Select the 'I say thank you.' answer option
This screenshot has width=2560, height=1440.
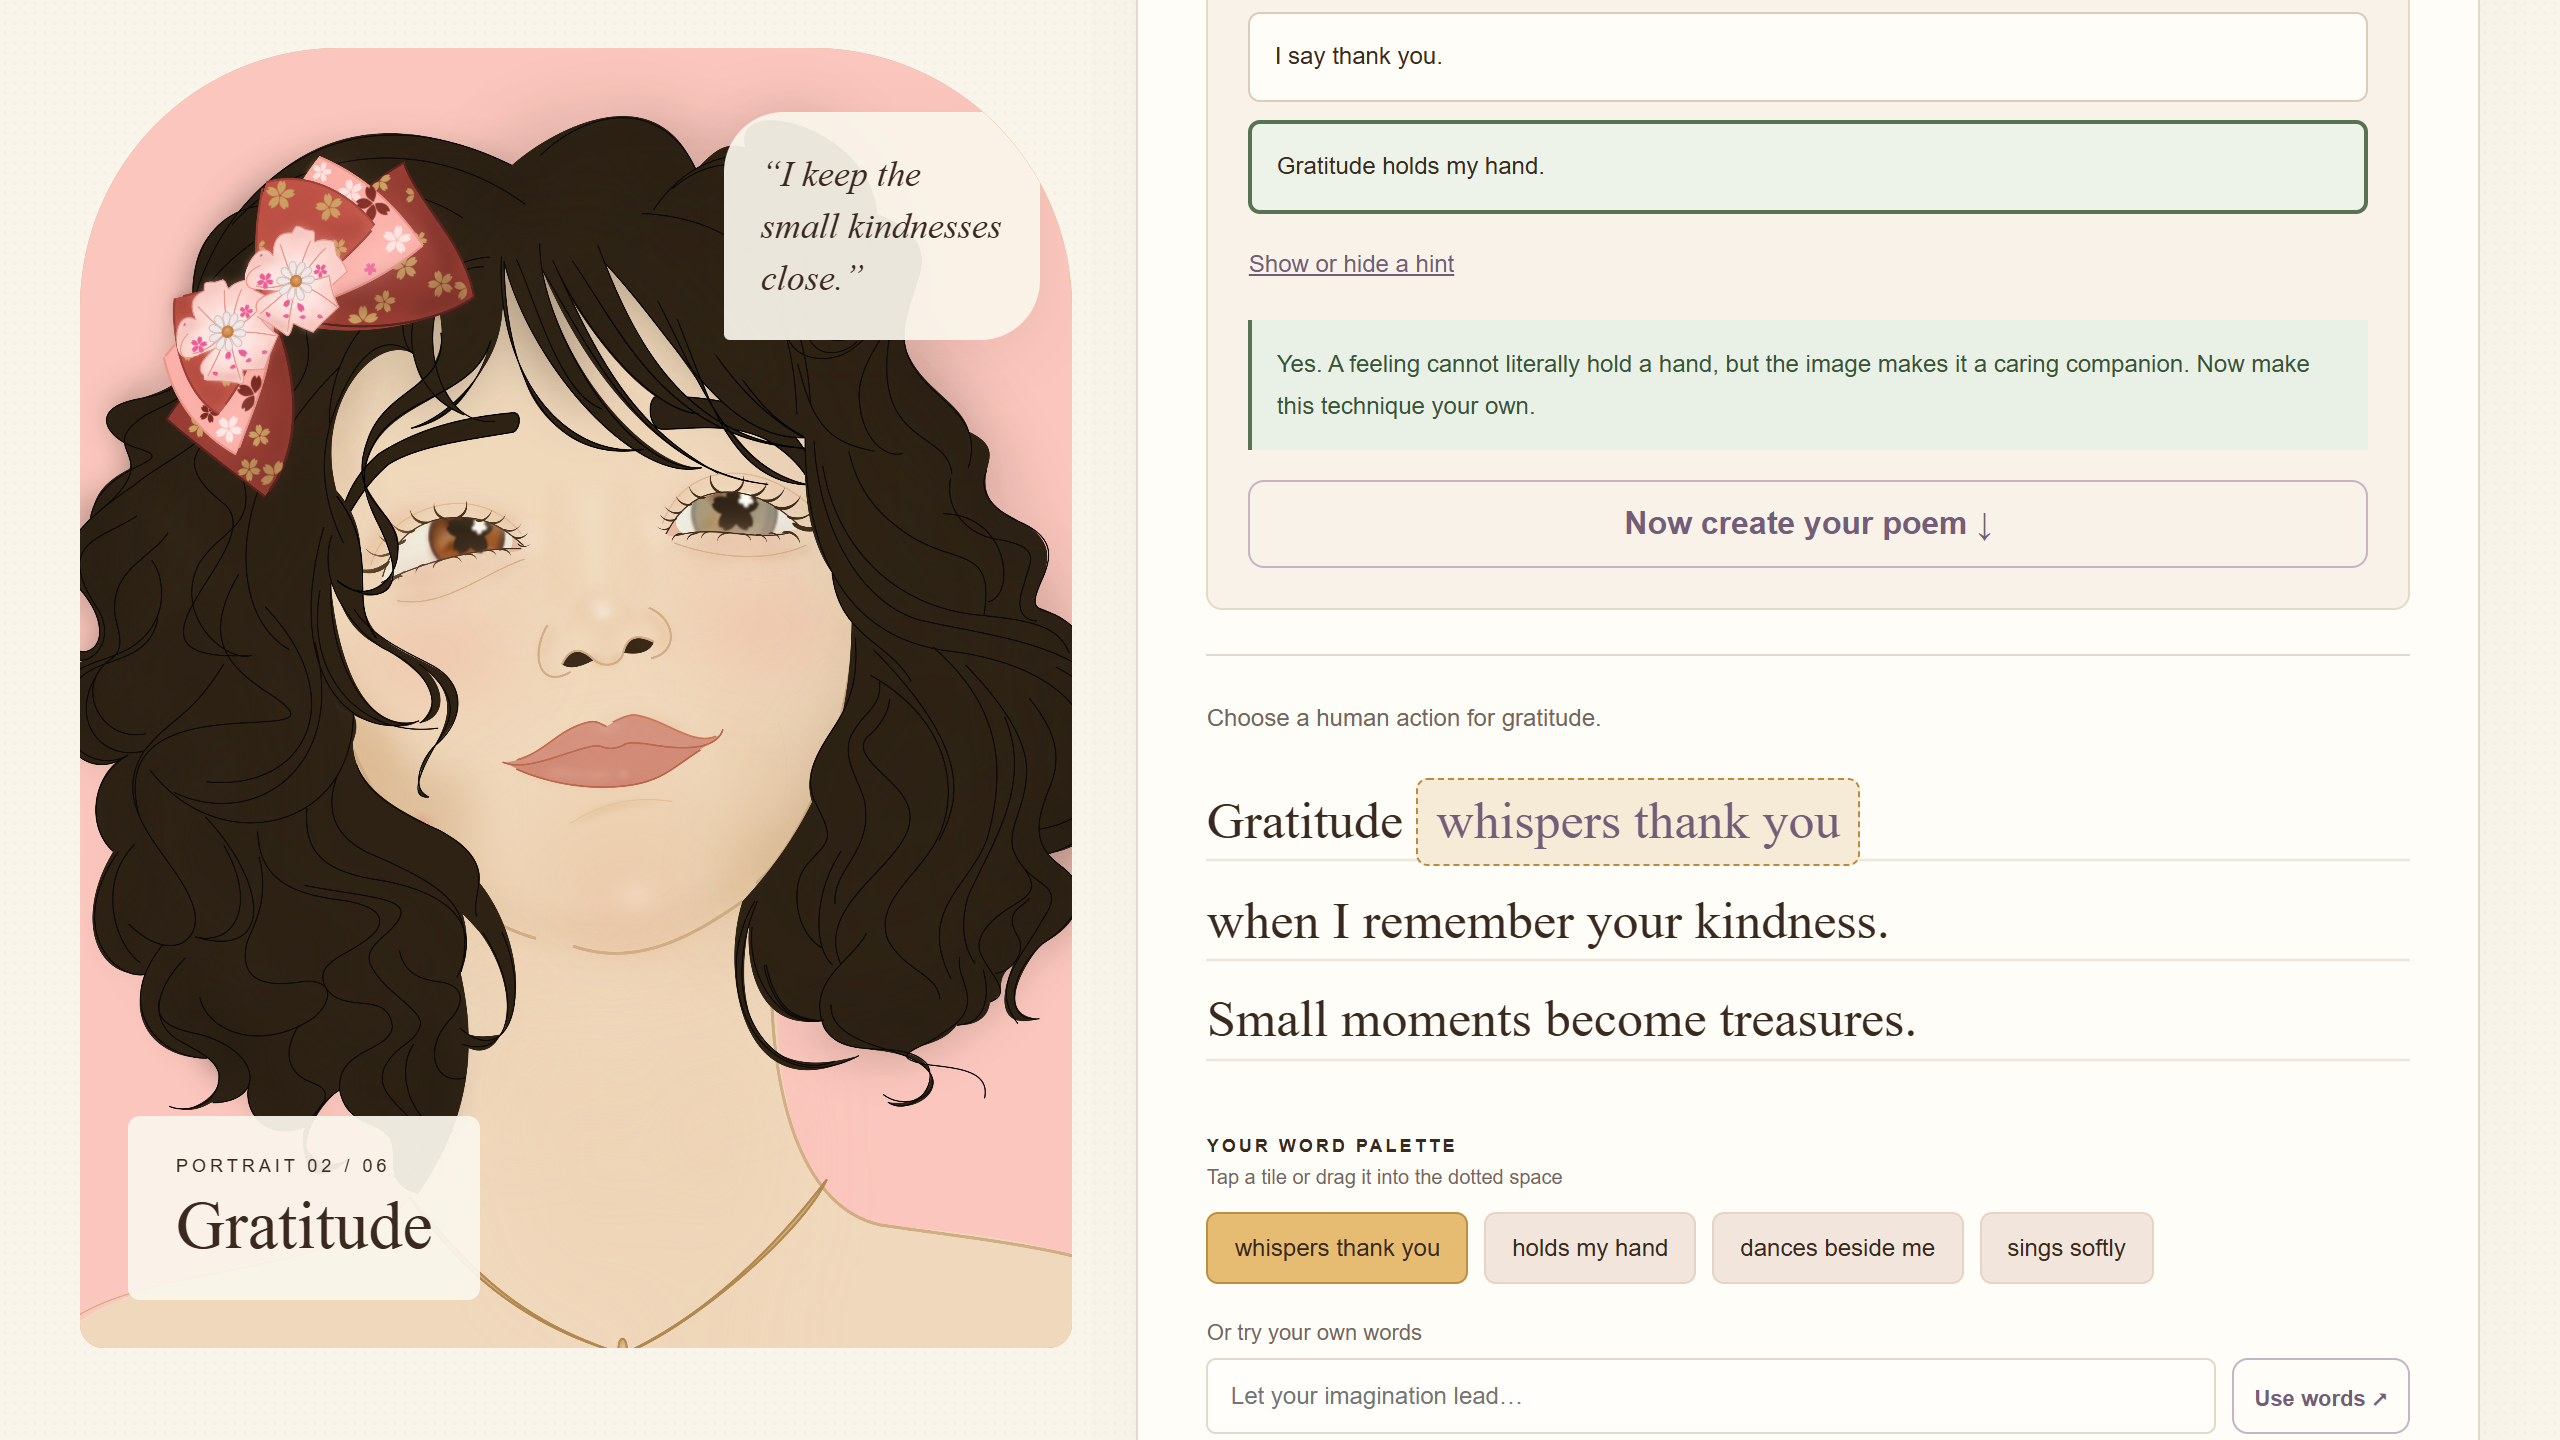[x=1807, y=57]
